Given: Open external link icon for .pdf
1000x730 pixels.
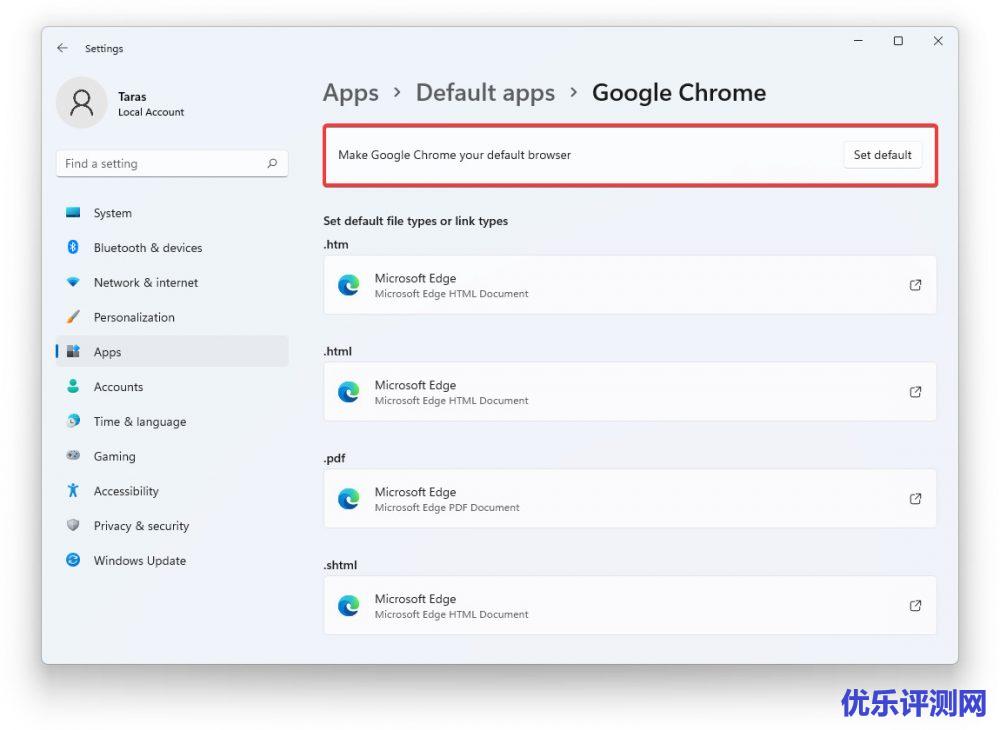Looking at the screenshot, I should 915,499.
